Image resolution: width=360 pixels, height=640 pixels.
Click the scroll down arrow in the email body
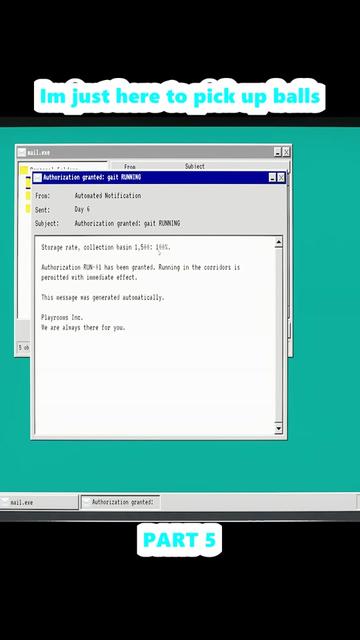click(x=278, y=428)
